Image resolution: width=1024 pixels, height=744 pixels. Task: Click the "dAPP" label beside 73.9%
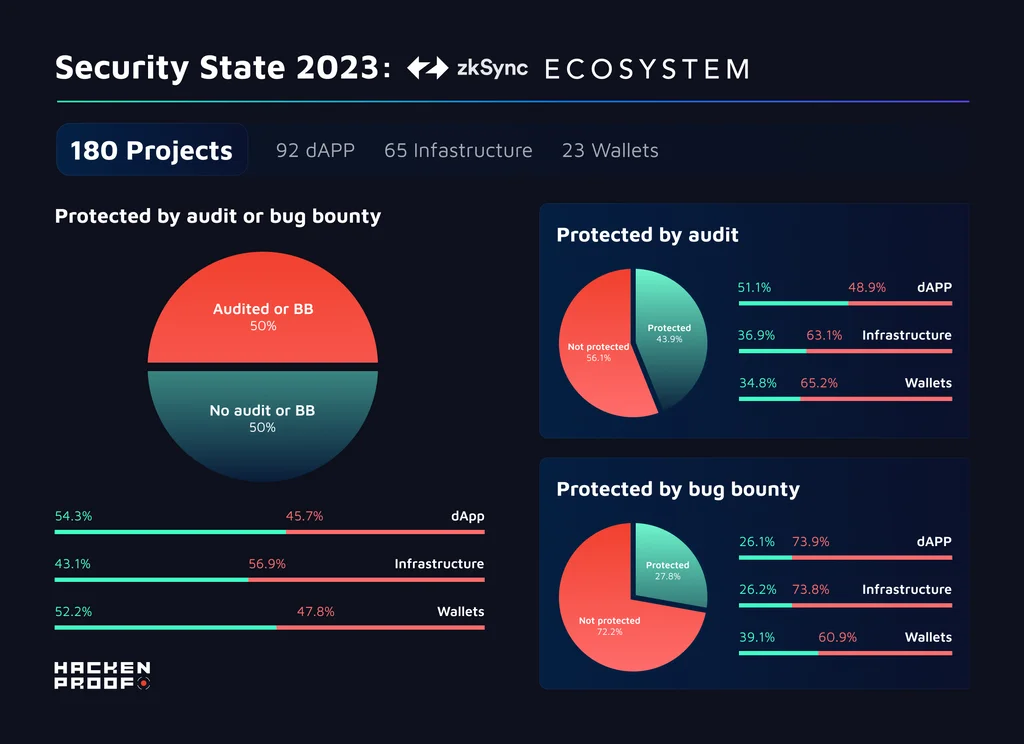[935, 542]
